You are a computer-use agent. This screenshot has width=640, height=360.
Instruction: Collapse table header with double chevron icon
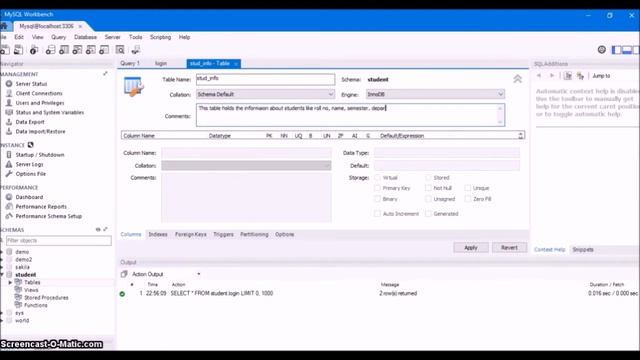[x=518, y=79]
